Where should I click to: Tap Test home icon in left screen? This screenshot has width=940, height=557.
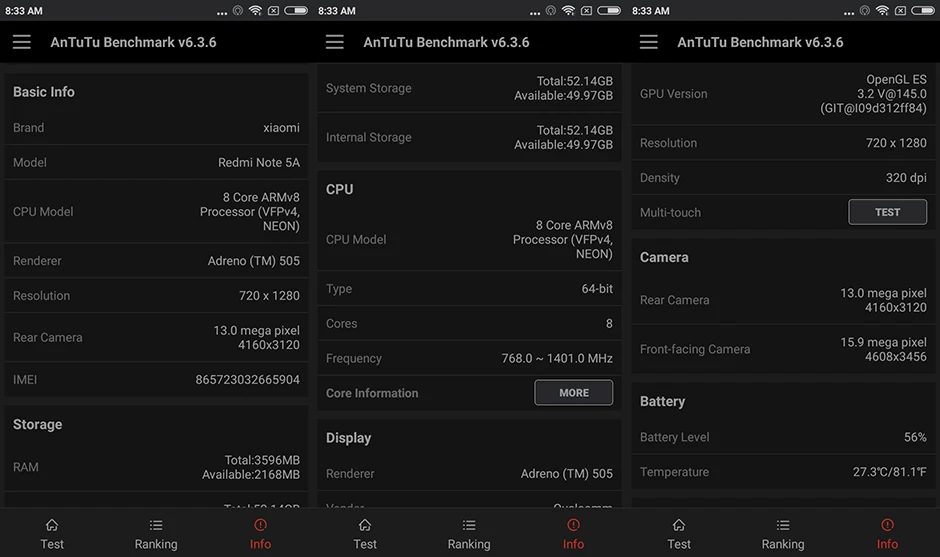pos(52,525)
